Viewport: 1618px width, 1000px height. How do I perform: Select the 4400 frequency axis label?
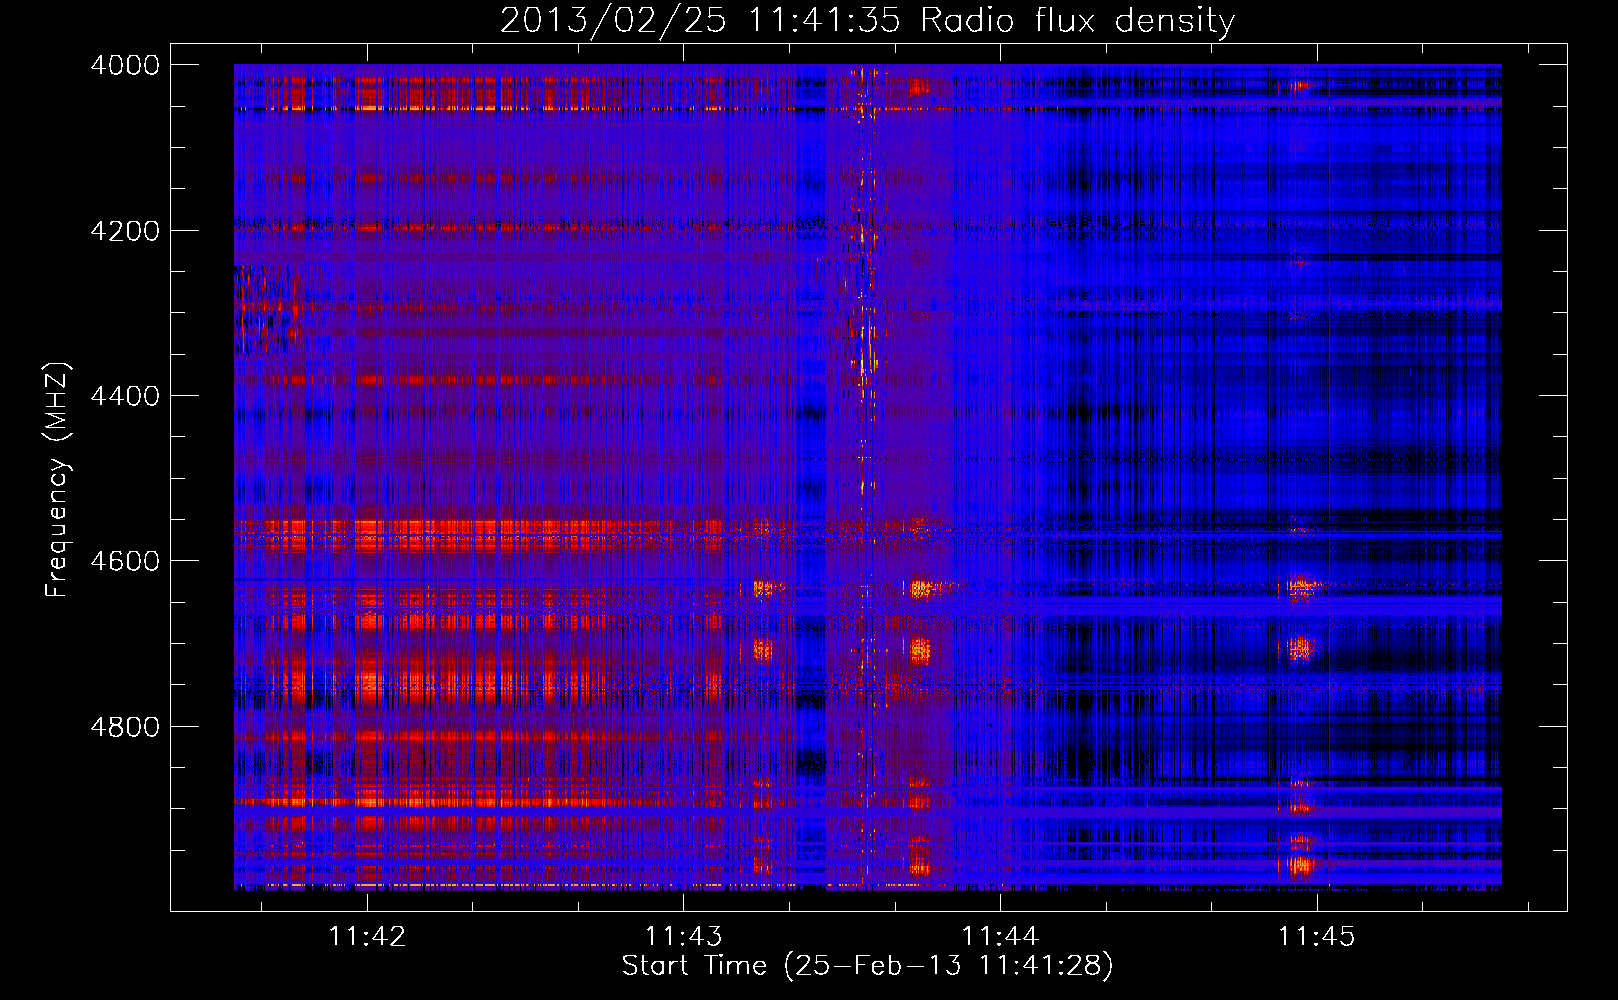tap(125, 396)
